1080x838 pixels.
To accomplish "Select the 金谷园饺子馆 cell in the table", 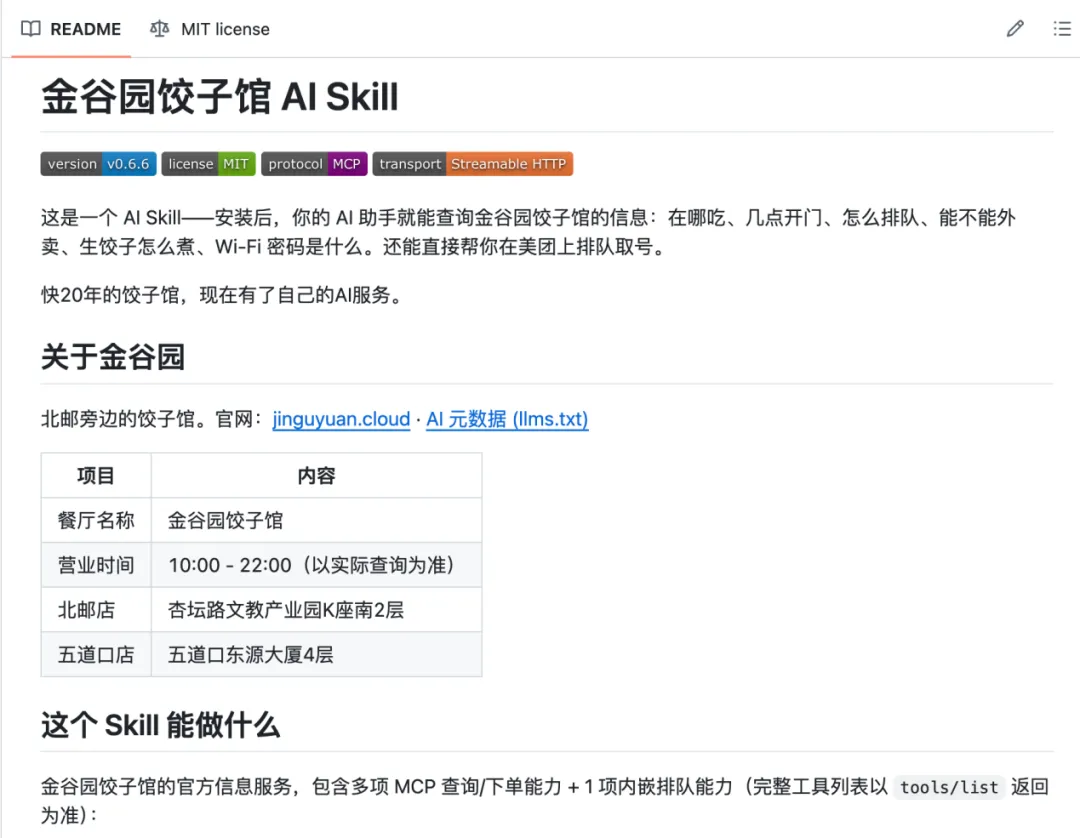I will tap(316, 520).
